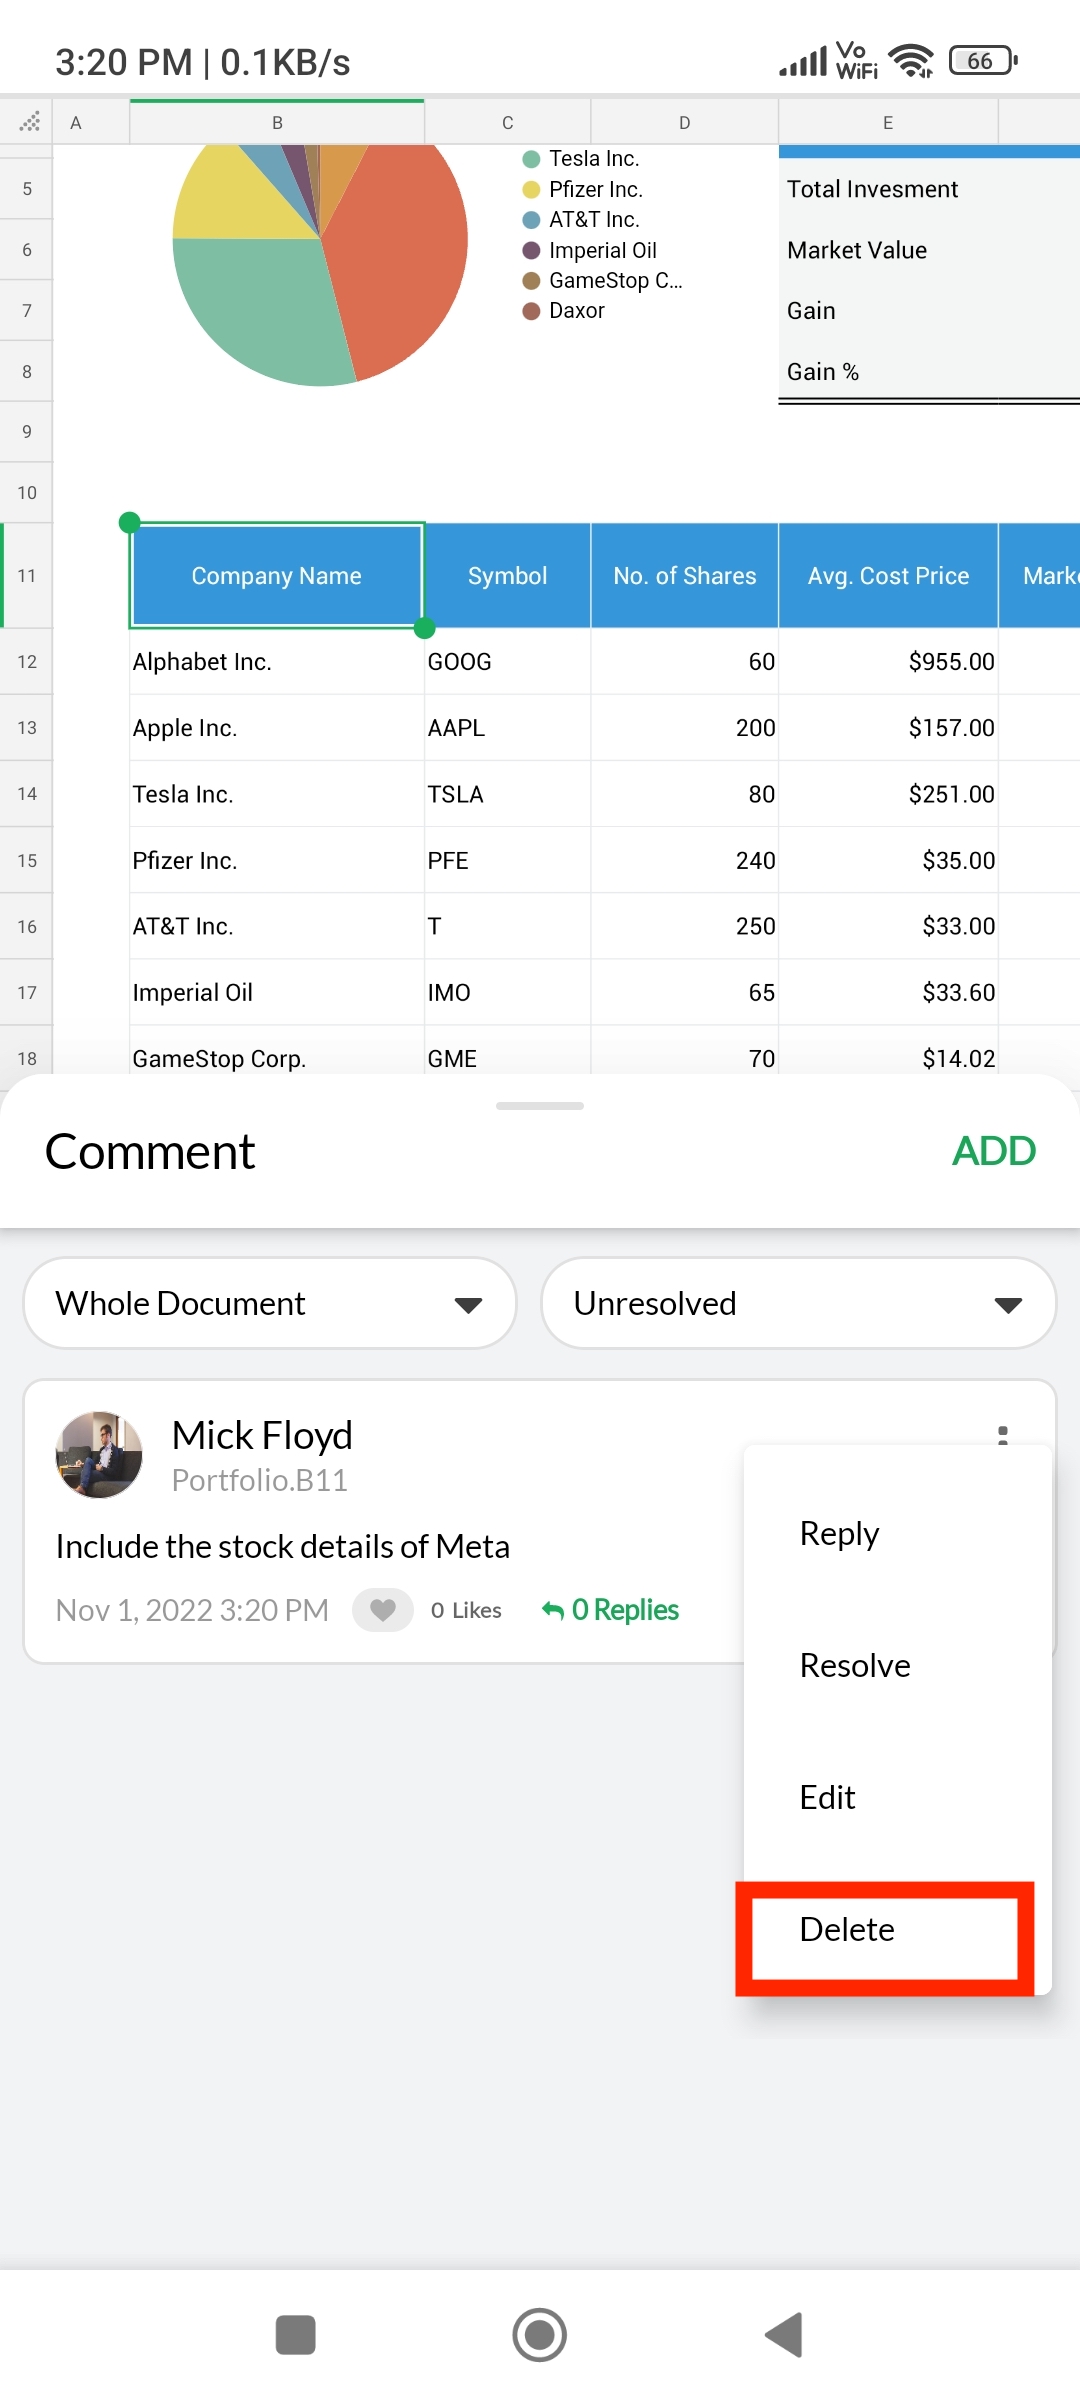
Task: Tap the select-all corner icon of sheet
Action: pos(27,122)
